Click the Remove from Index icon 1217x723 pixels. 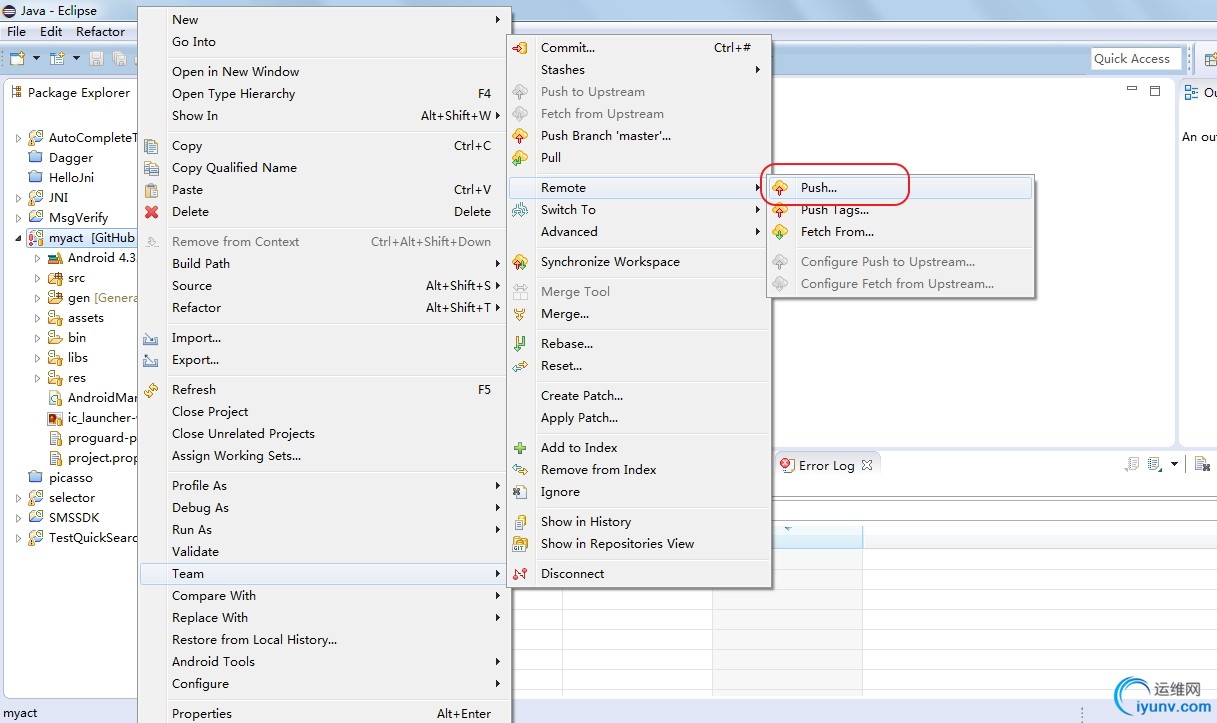tap(520, 470)
